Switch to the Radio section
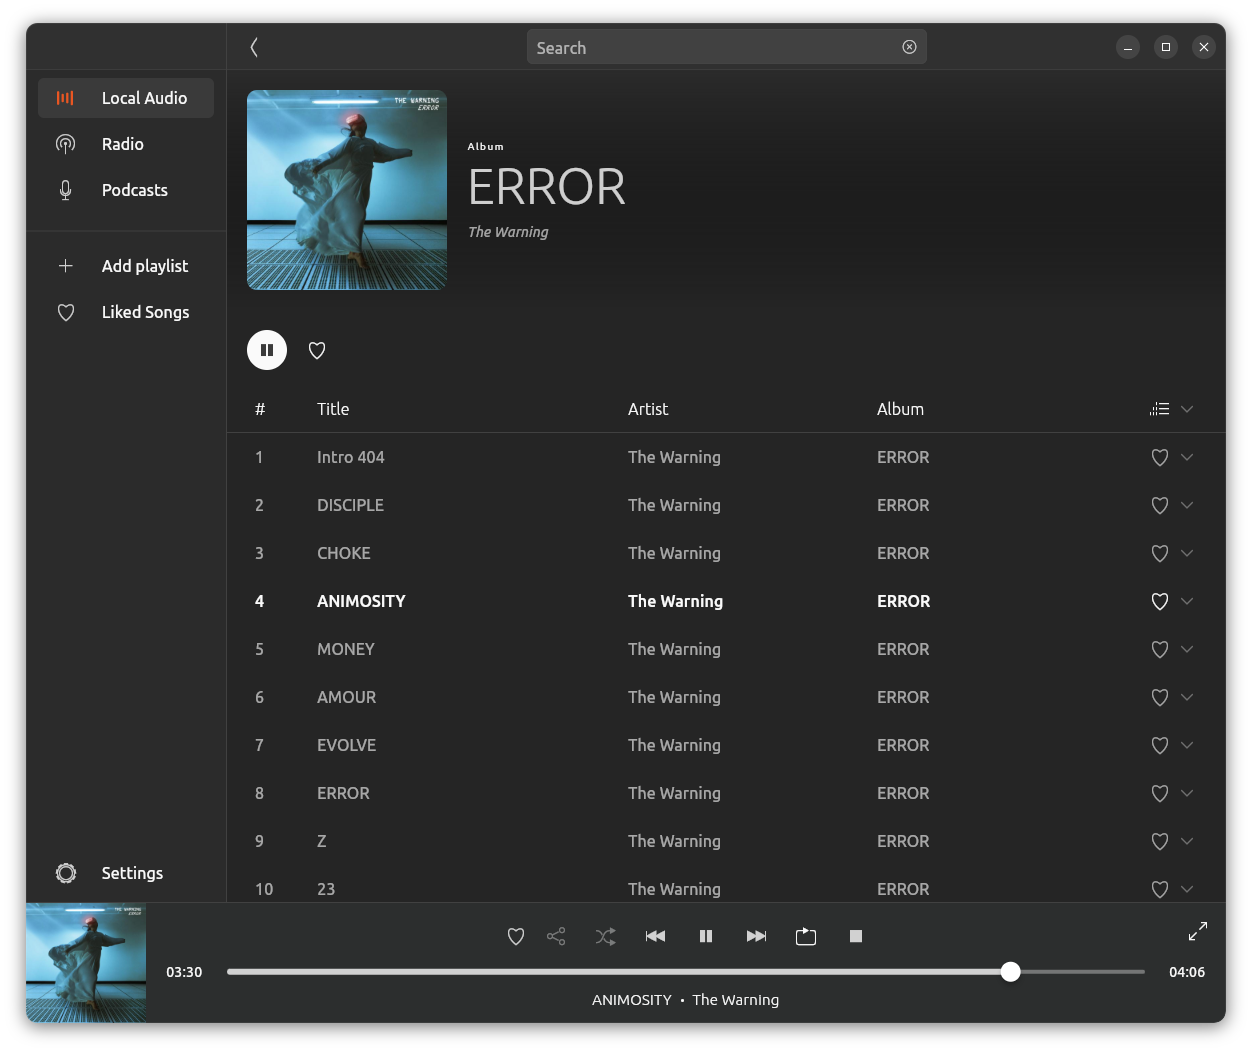Image resolution: width=1252 pixels, height=1052 pixels. (x=123, y=144)
